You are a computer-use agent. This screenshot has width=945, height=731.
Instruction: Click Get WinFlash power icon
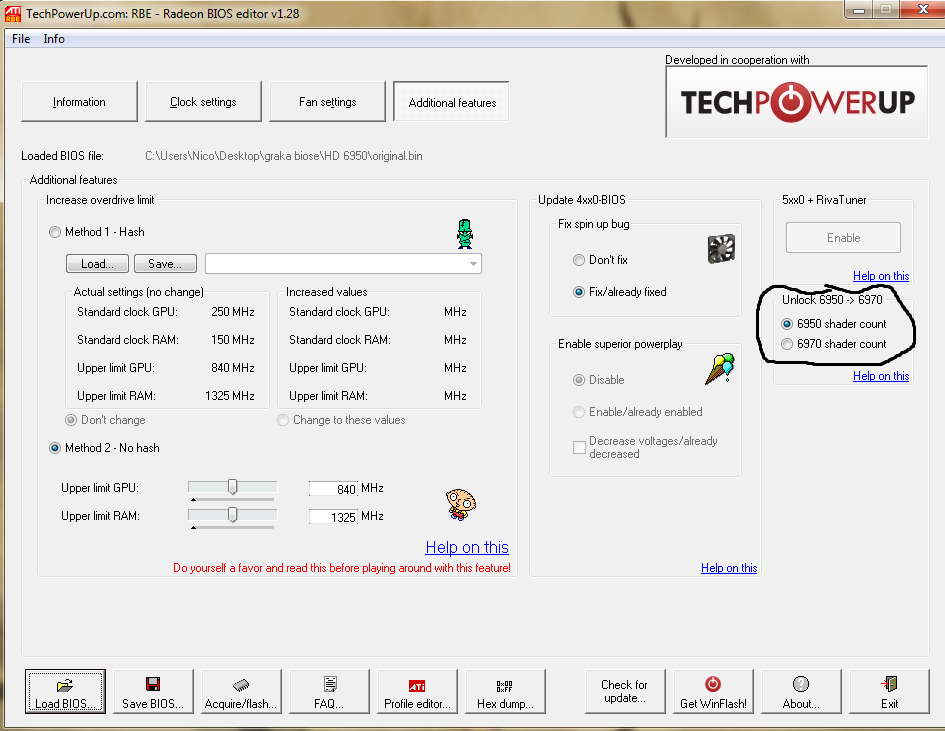[x=713, y=684]
